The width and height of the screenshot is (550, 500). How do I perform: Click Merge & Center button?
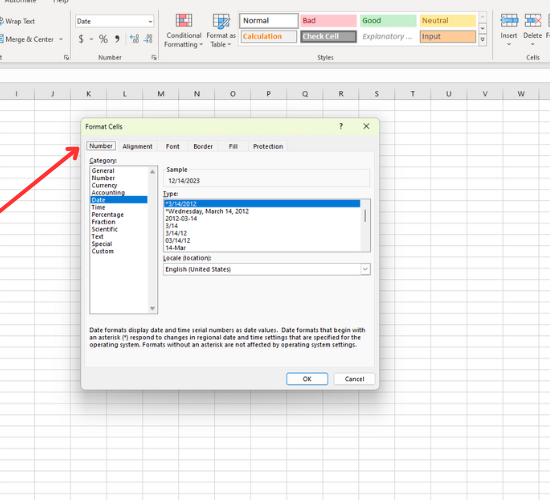point(27,39)
